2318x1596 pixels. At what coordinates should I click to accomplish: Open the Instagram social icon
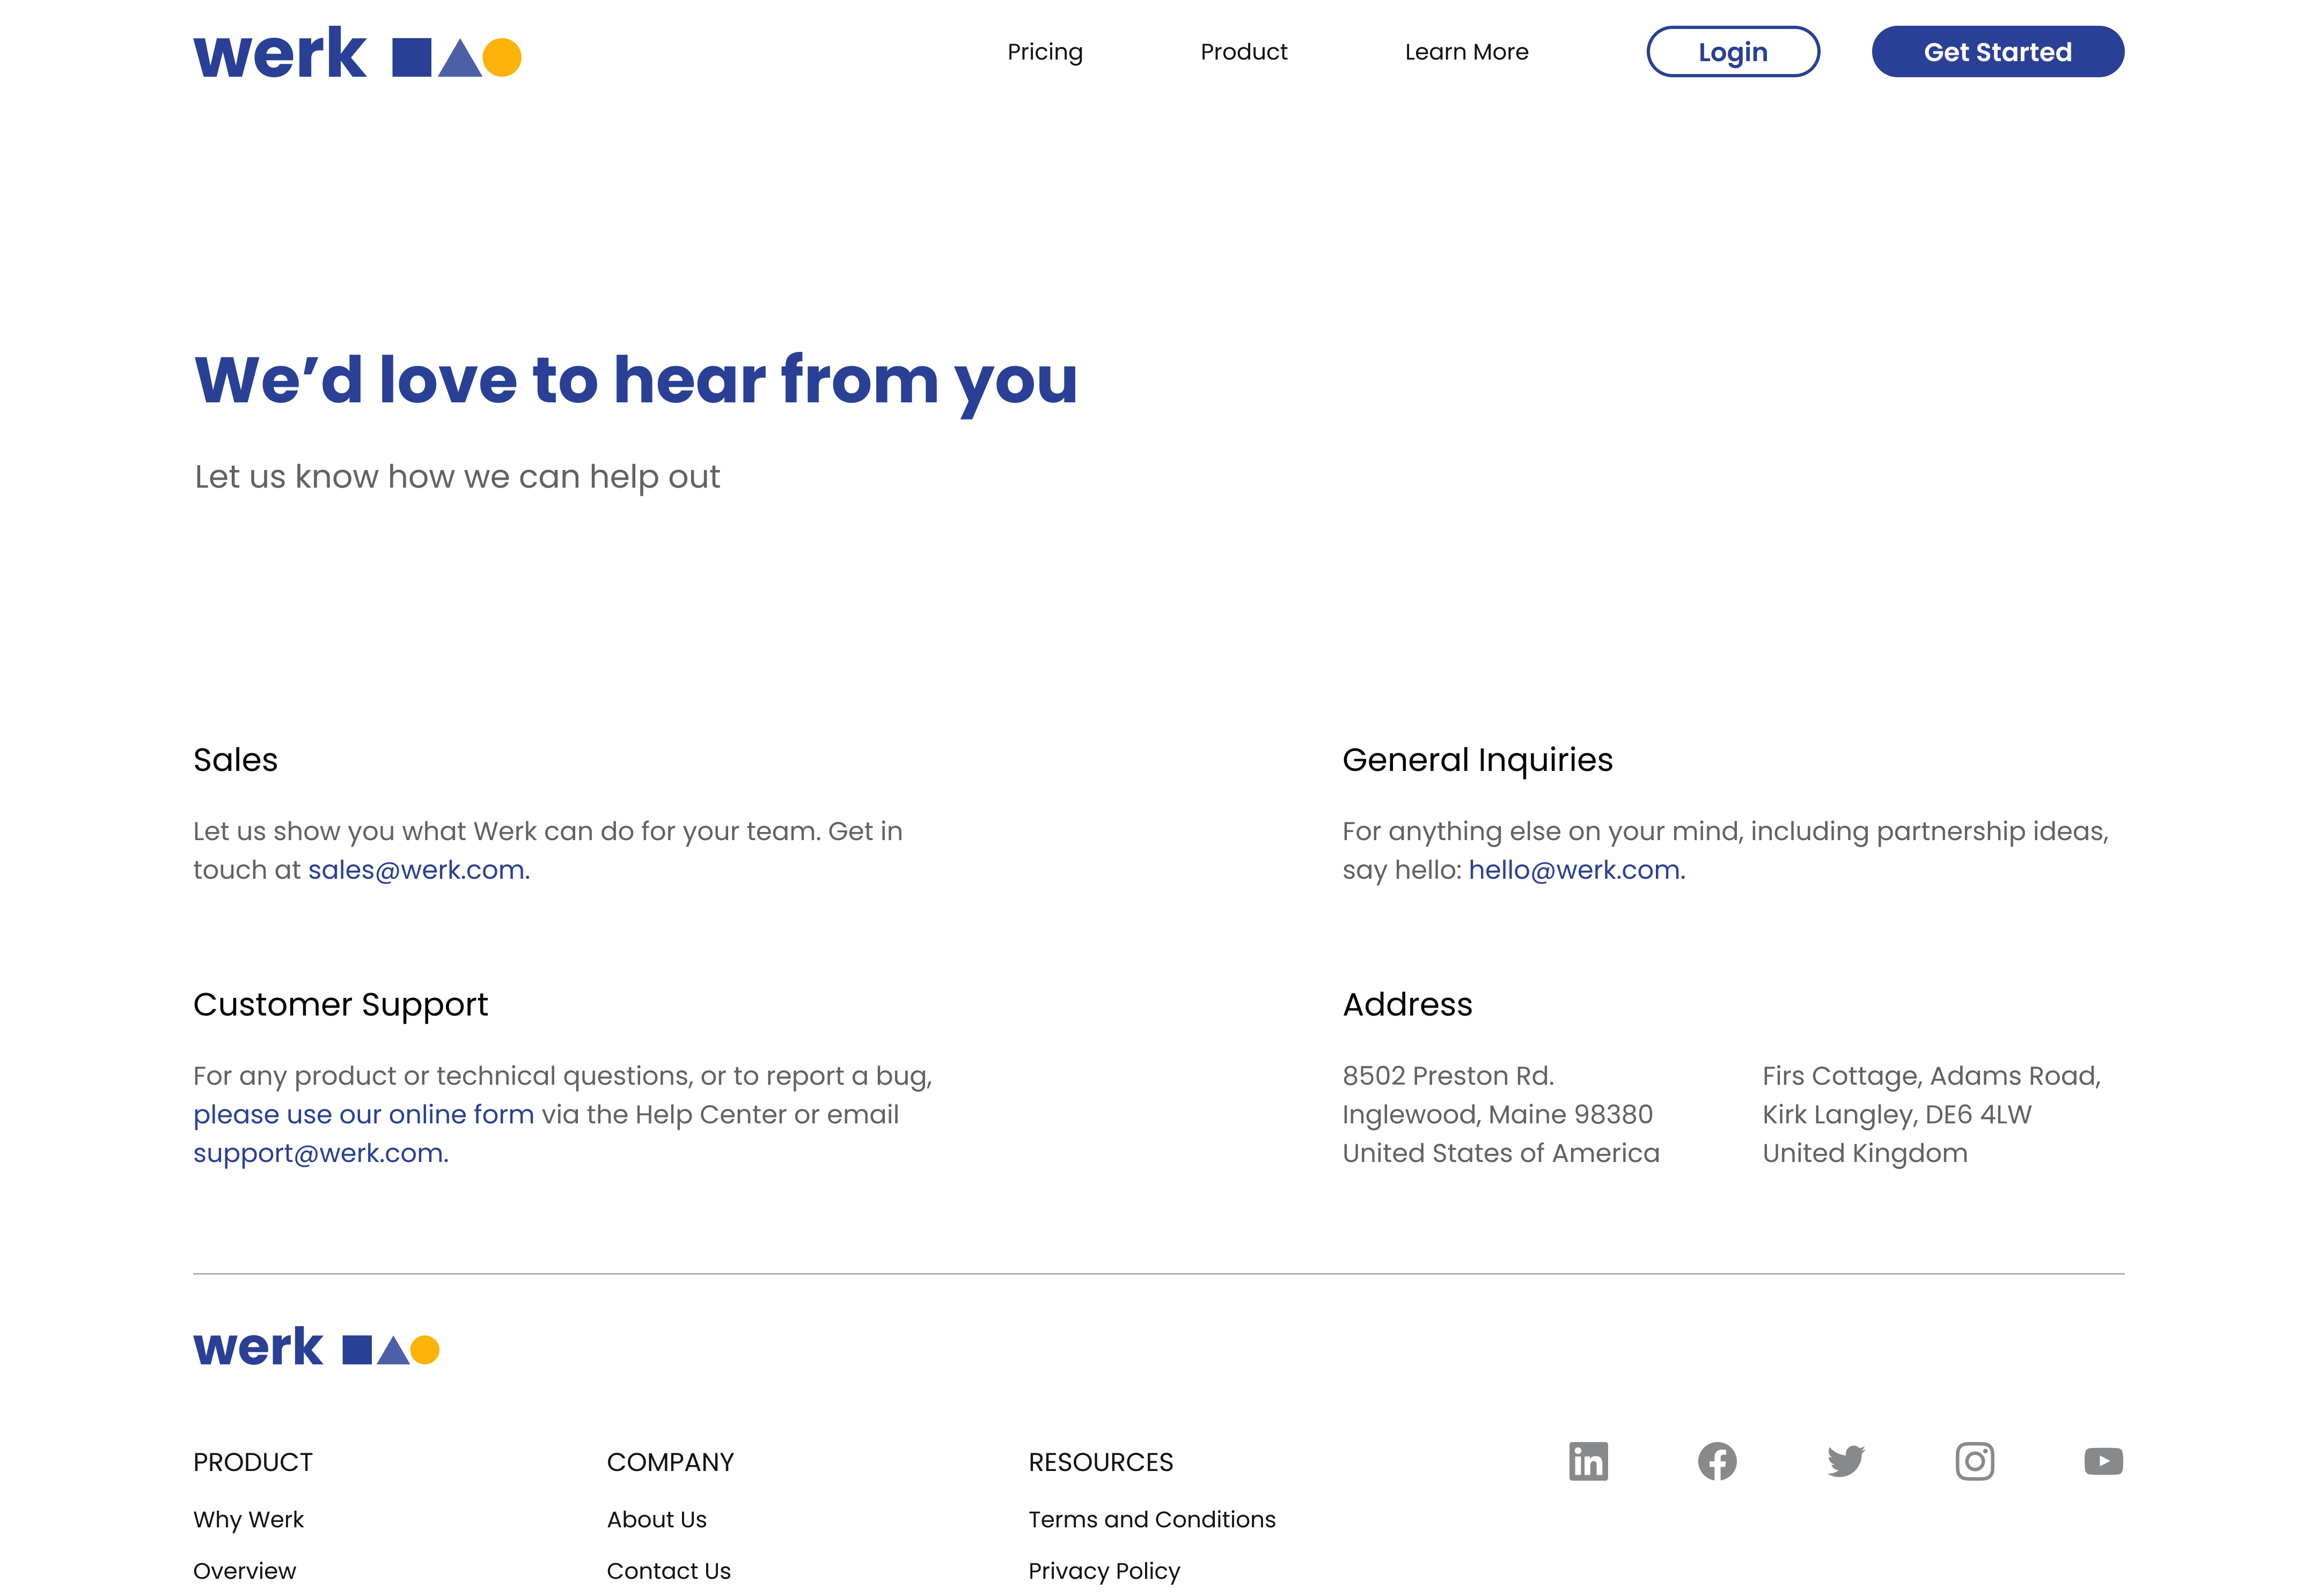[1974, 1461]
